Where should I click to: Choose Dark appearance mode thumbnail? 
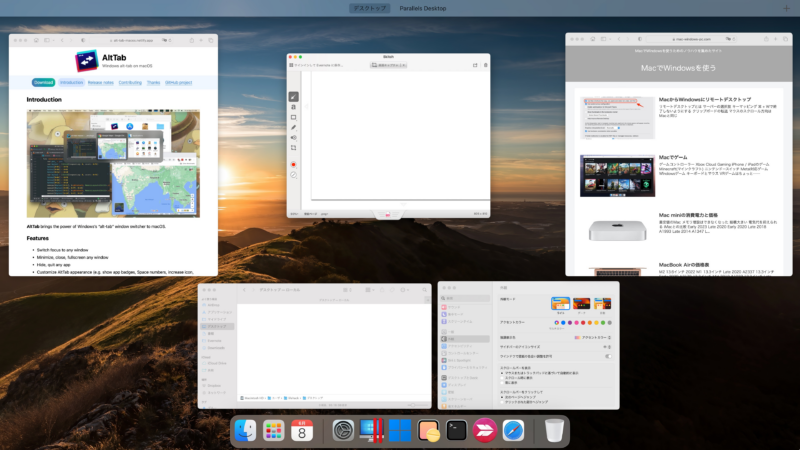click(x=581, y=303)
